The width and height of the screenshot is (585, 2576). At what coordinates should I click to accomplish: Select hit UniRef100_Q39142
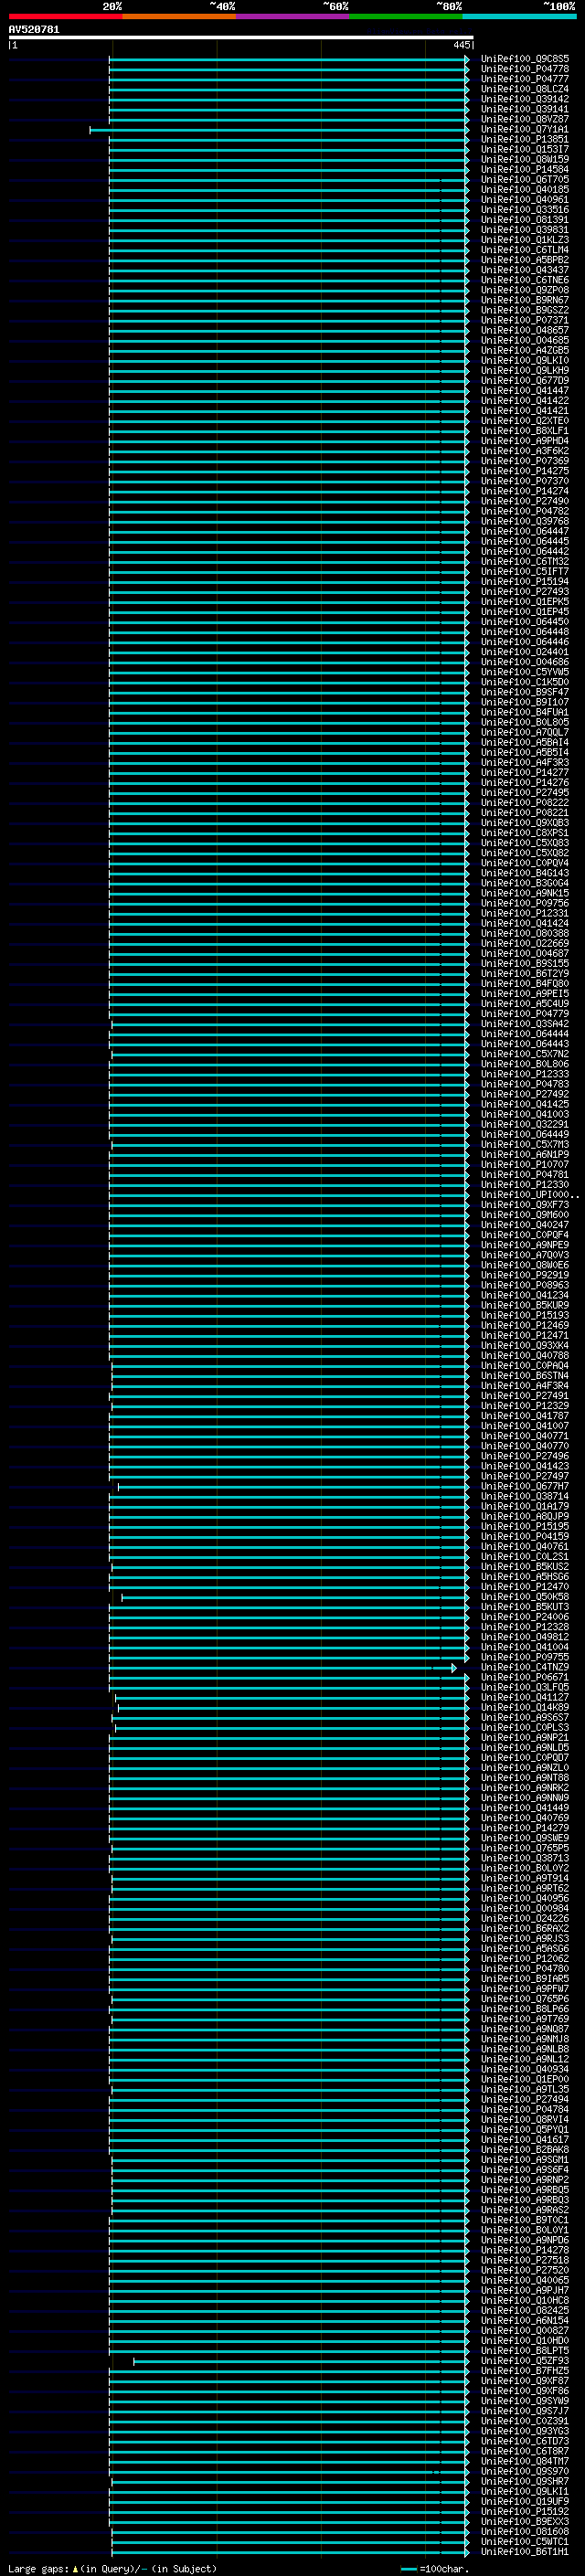tap(525, 99)
